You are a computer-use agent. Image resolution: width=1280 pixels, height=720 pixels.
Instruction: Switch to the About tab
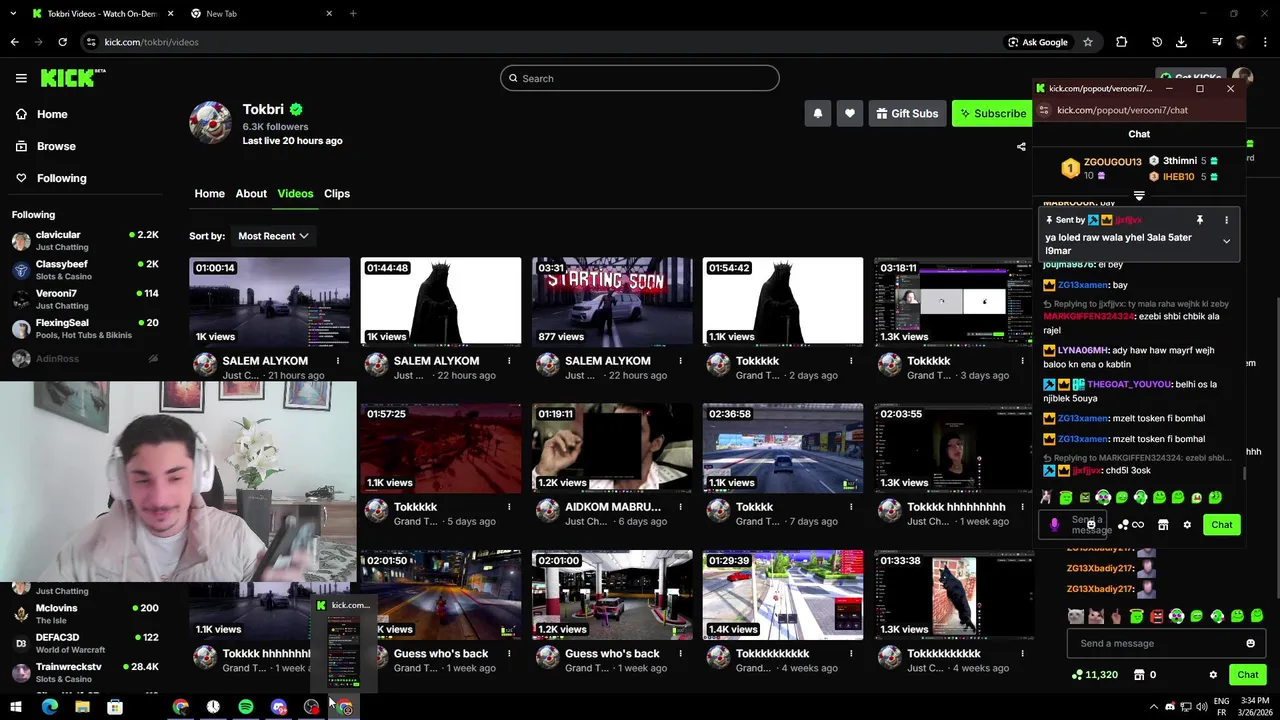(x=251, y=194)
